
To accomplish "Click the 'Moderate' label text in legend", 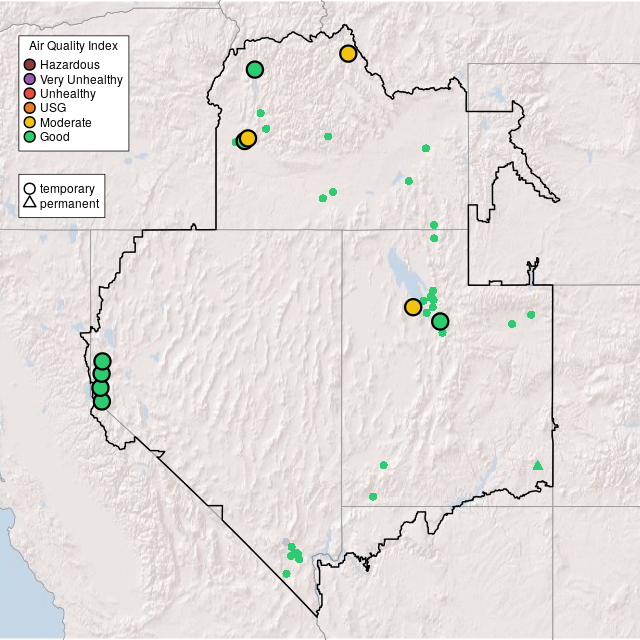I will (66, 122).
